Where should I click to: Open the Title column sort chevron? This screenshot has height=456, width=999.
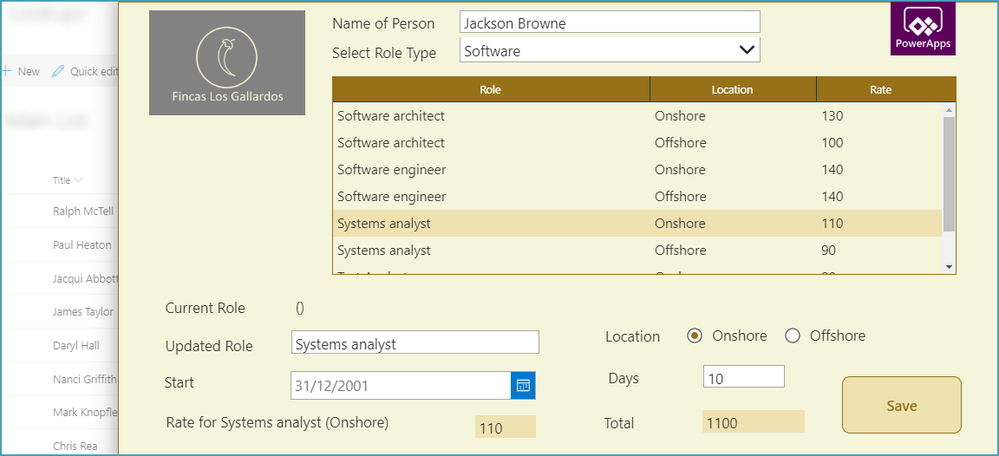click(x=79, y=181)
